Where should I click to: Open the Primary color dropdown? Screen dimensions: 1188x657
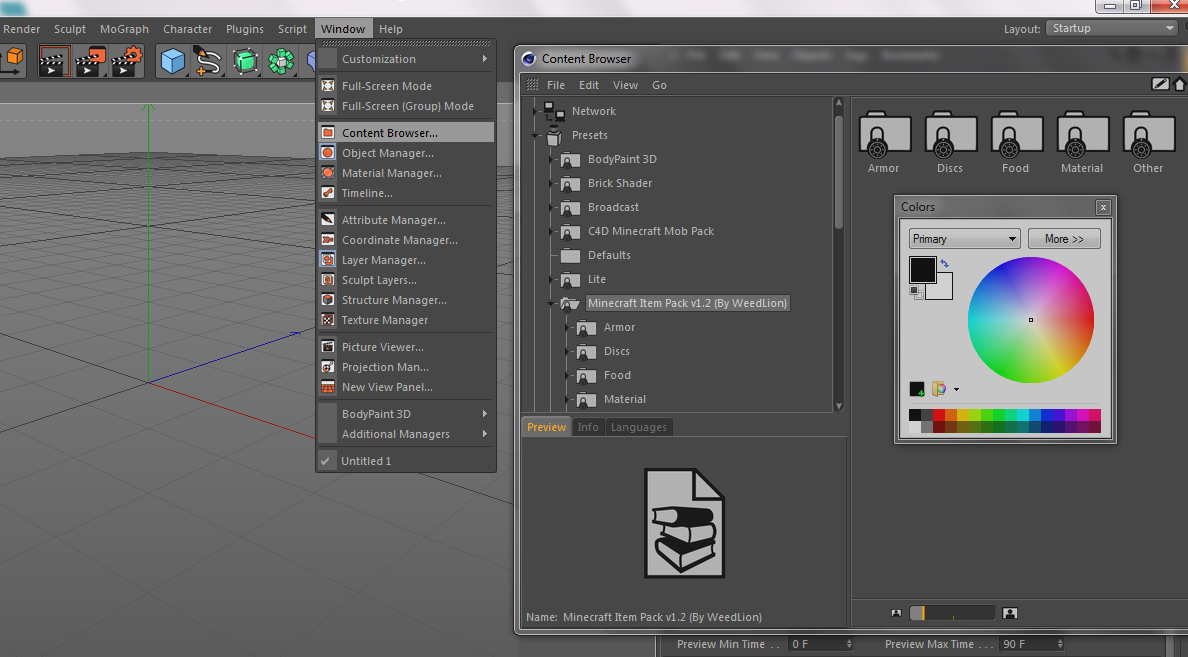tap(964, 239)
